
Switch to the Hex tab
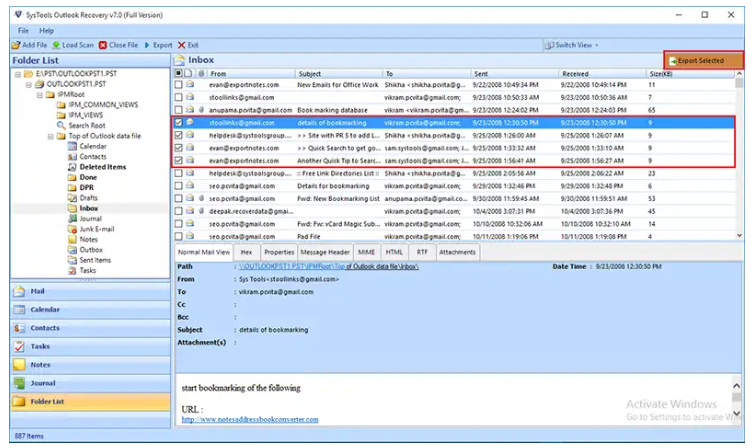246,252
